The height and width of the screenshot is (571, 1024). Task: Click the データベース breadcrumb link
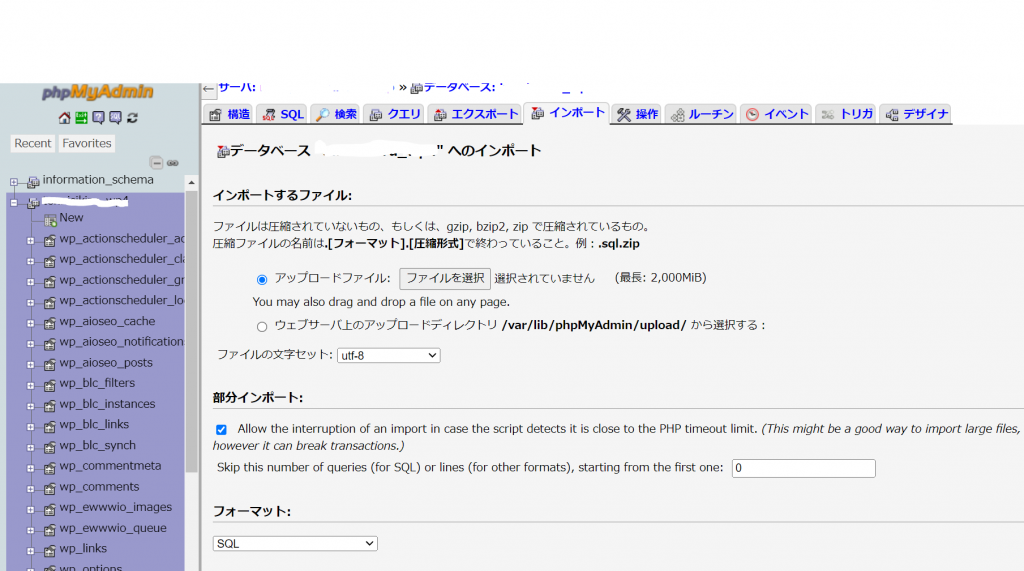(x=458, y=88)
